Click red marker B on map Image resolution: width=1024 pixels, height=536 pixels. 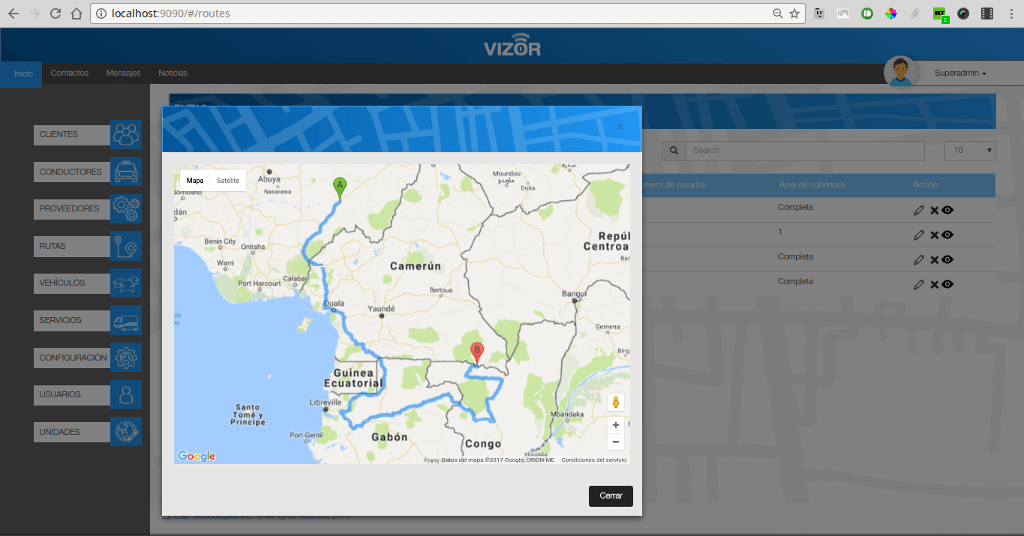[477, 353]
